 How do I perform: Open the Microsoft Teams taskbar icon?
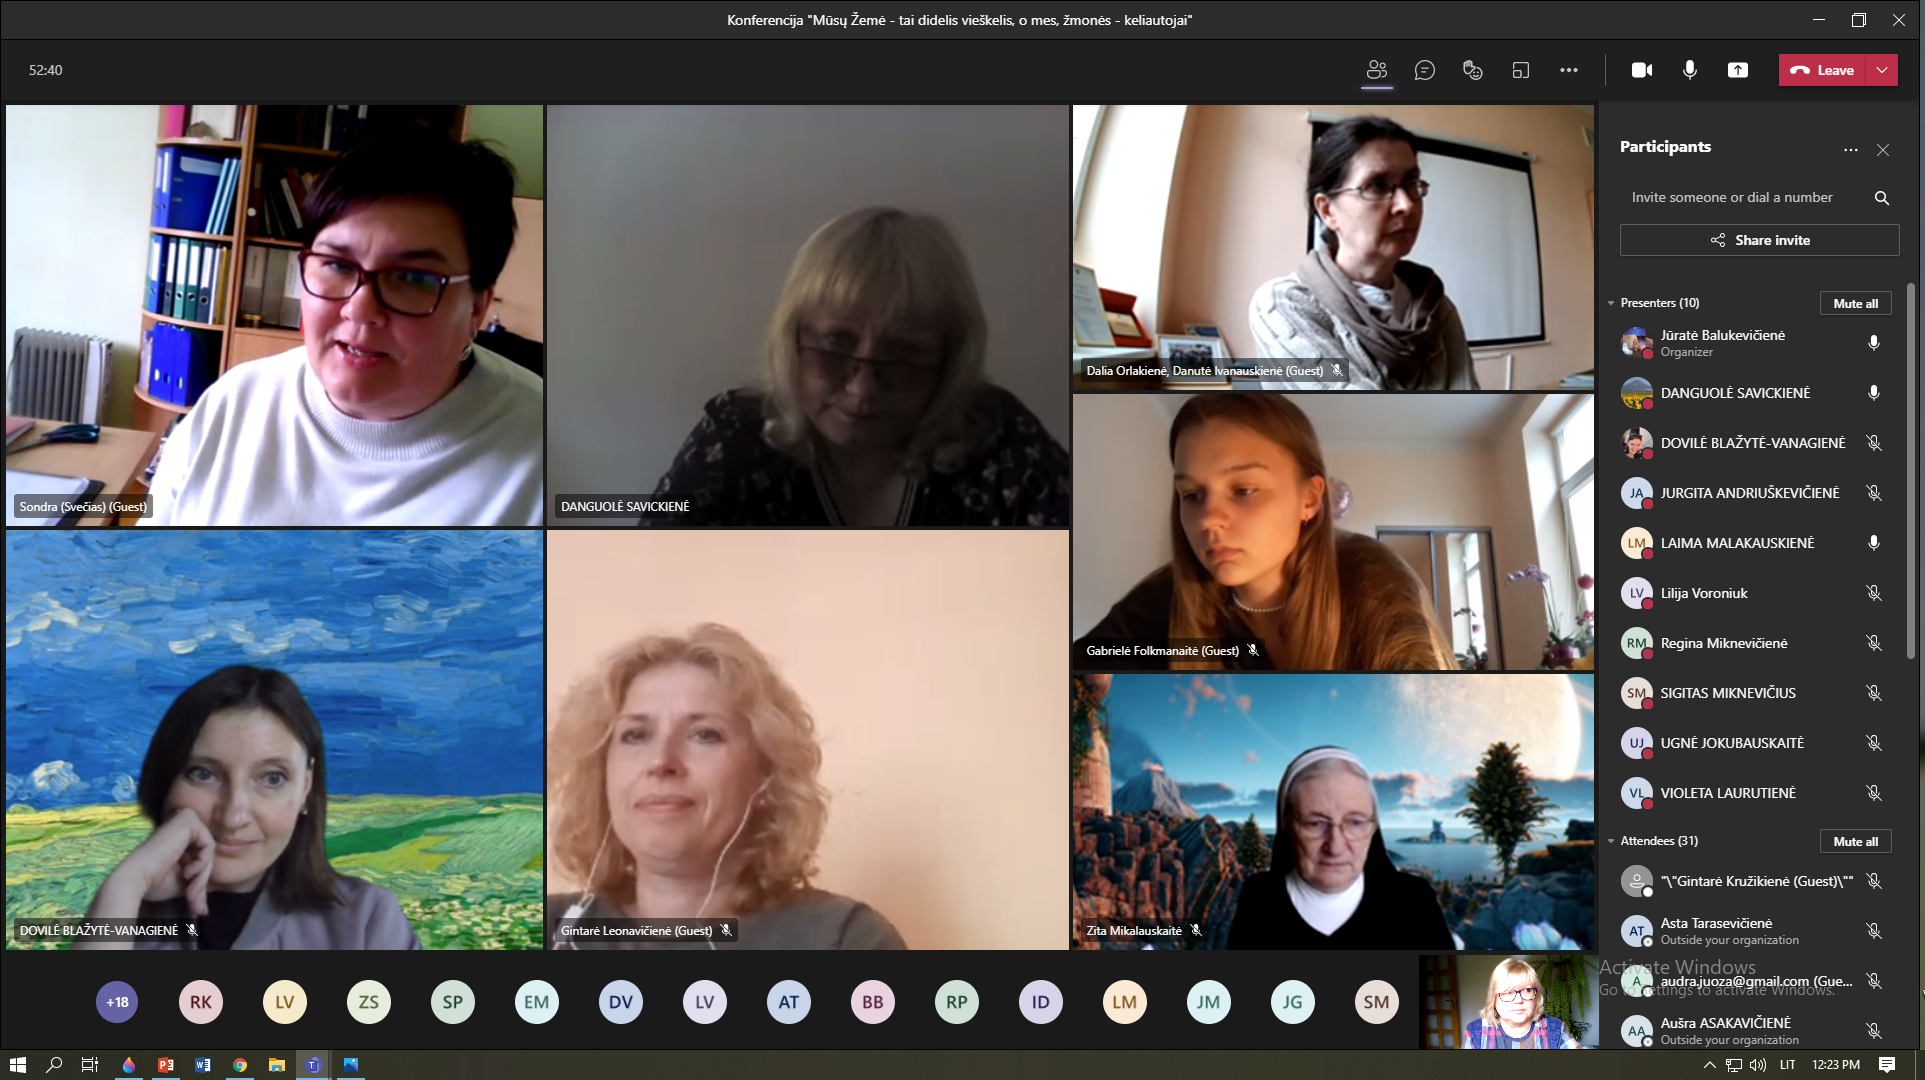point(313,1065)
